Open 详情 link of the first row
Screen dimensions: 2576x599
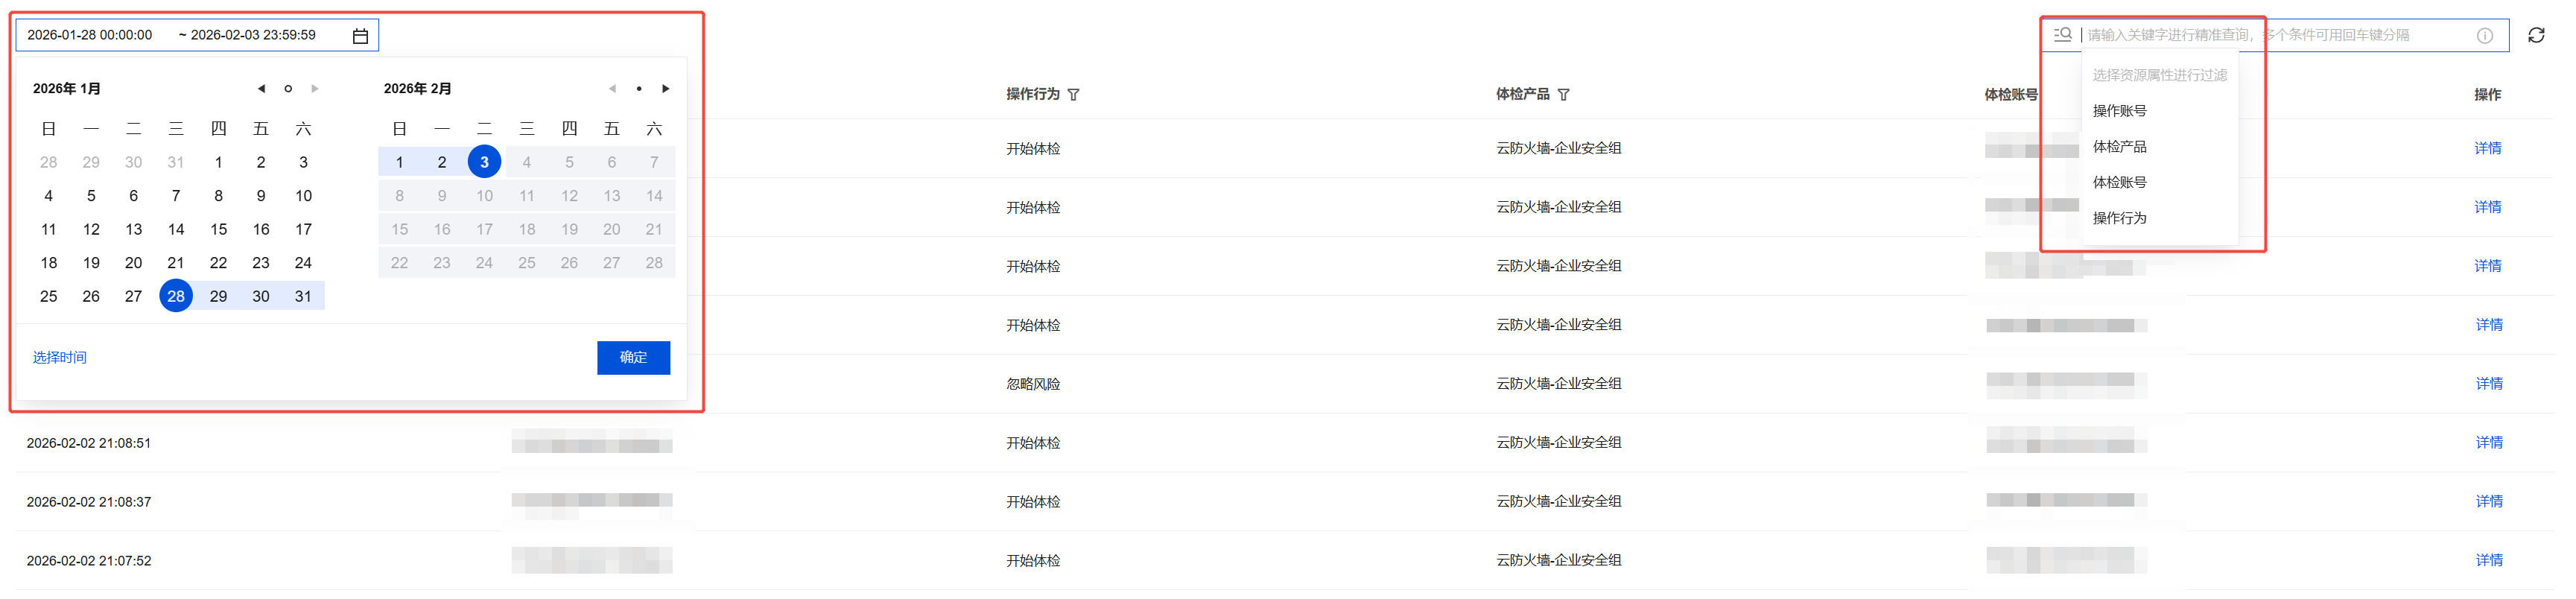2487,149
